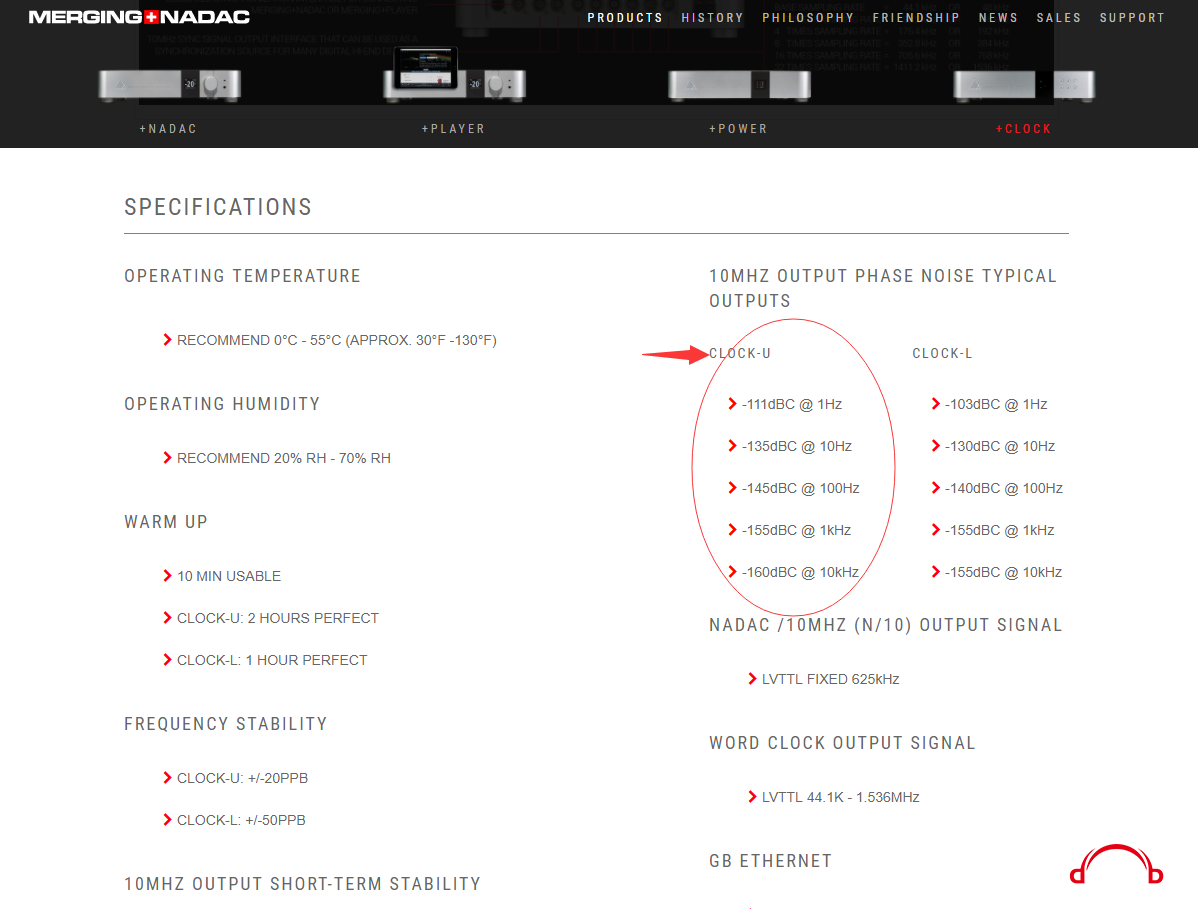Click the Warm Up heading

(166, 522)
